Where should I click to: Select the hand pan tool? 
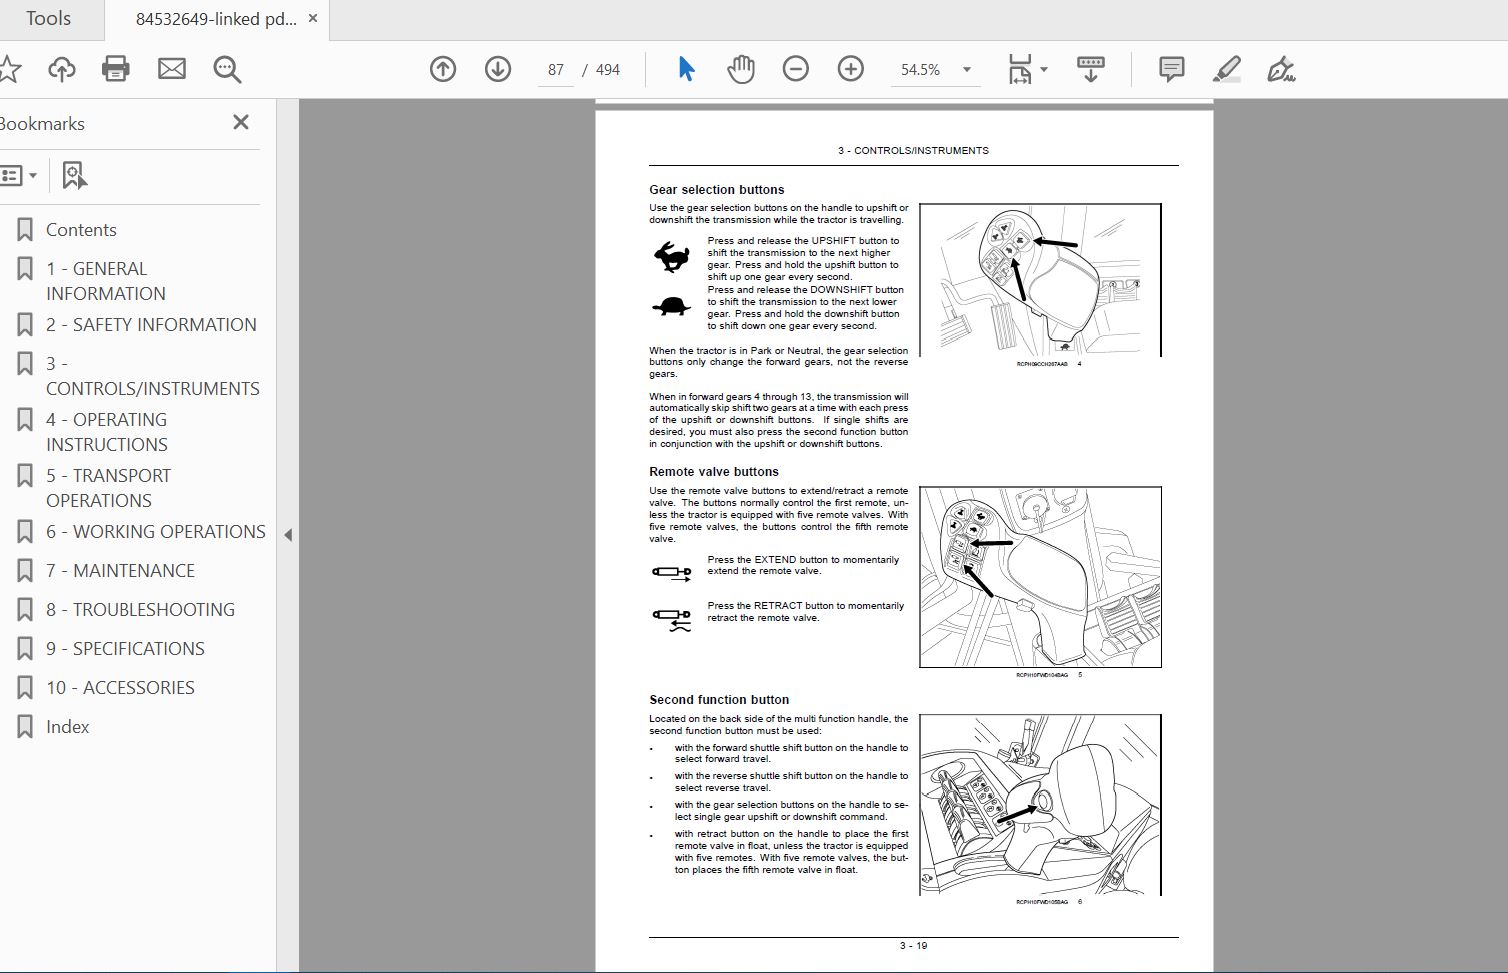741,69
